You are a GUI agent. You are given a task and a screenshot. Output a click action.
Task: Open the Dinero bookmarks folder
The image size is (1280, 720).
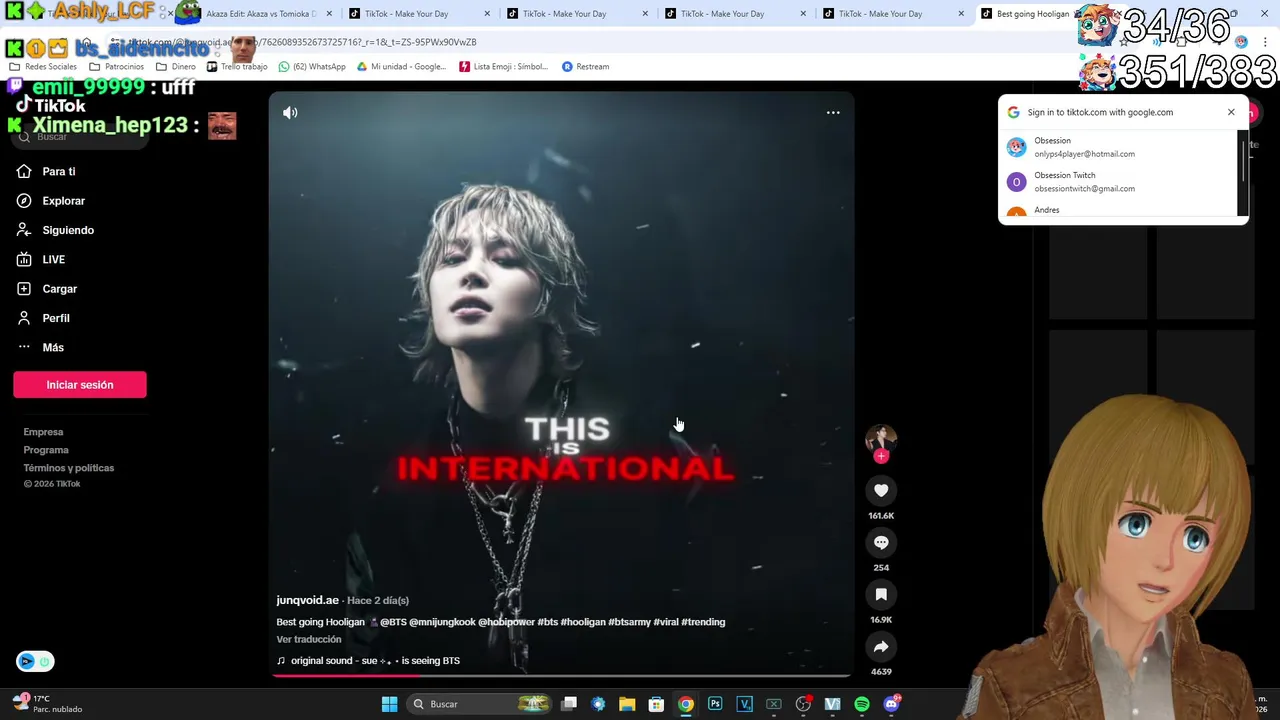(176, 67)
